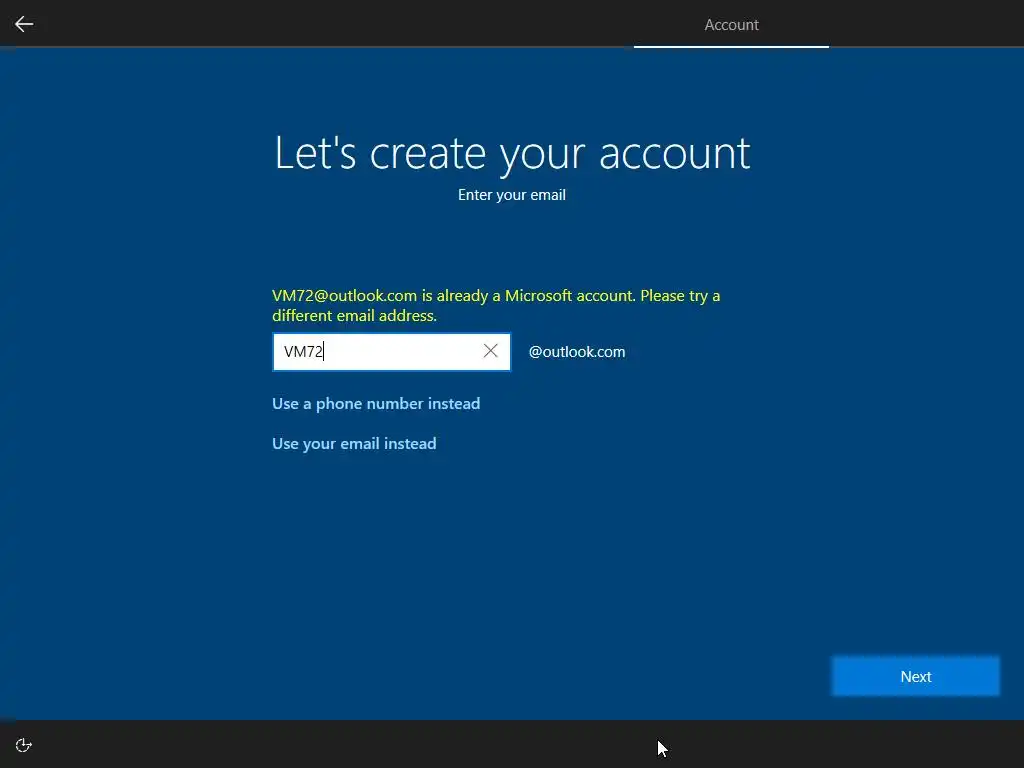Screen dimensions: 1024x768
Task: Clear the email field with the X icon
Action: [490, 351]
